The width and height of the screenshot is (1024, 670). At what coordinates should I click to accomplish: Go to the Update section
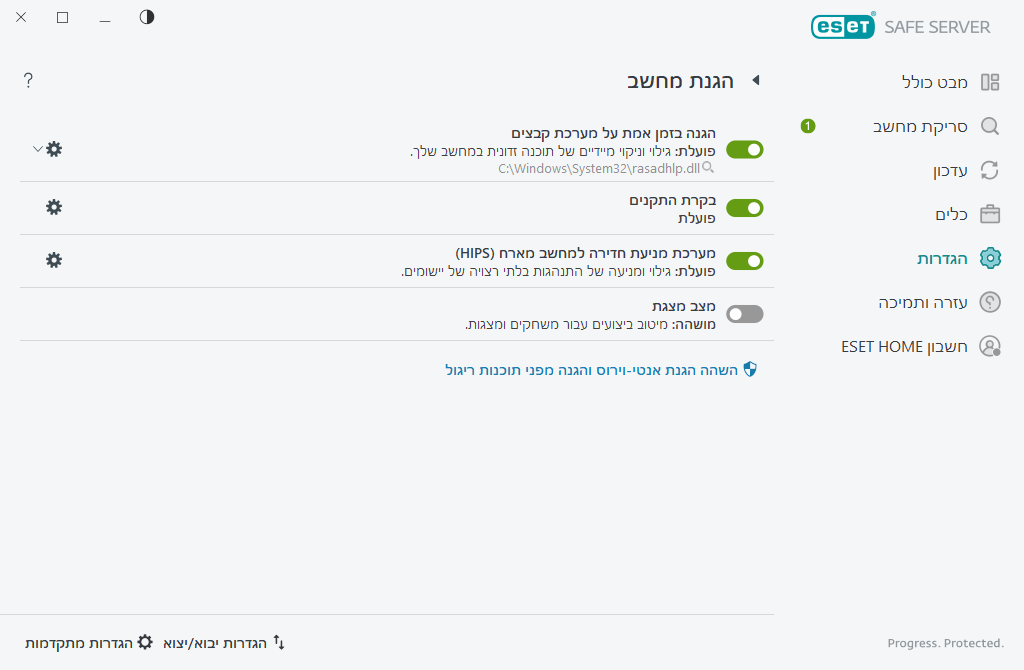(942, 170)
